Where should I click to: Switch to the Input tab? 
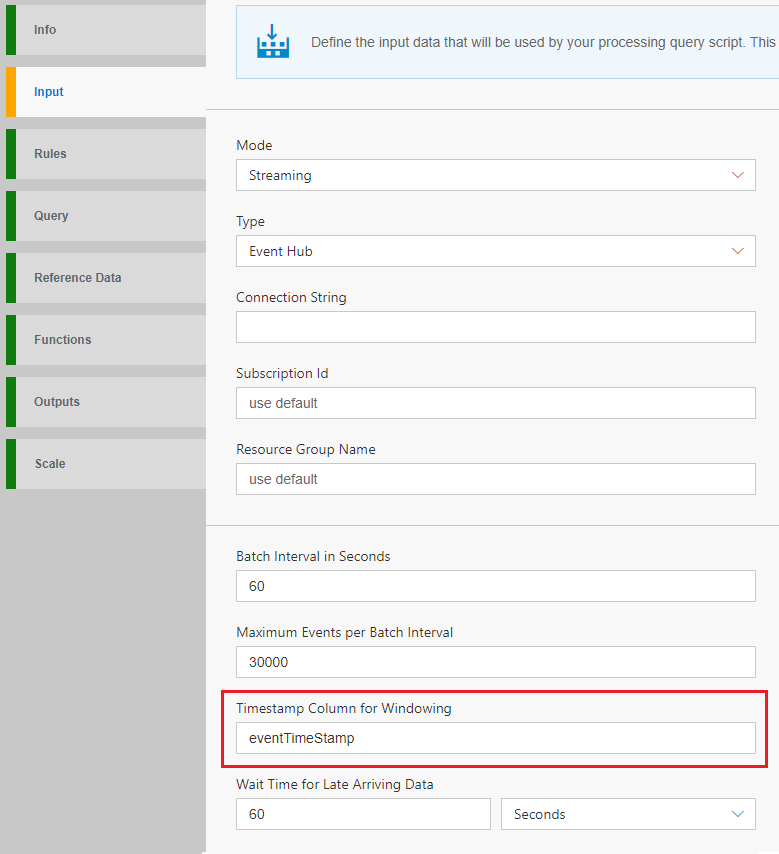click(x=105, y=92)
